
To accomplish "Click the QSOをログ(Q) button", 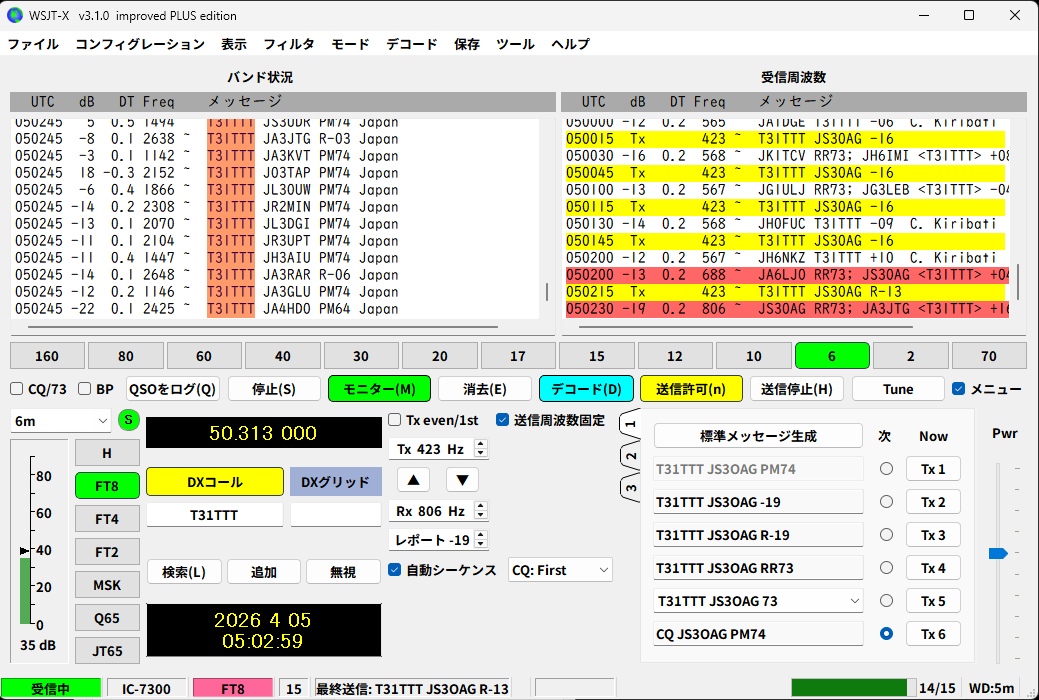I will pyautogui.click(x=173, y=389).
